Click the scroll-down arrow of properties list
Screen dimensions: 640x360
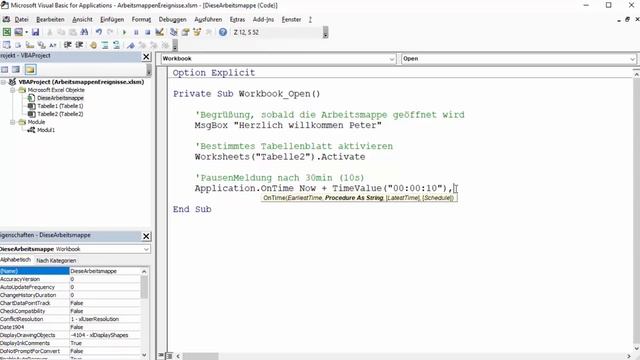tap(144, 355)
